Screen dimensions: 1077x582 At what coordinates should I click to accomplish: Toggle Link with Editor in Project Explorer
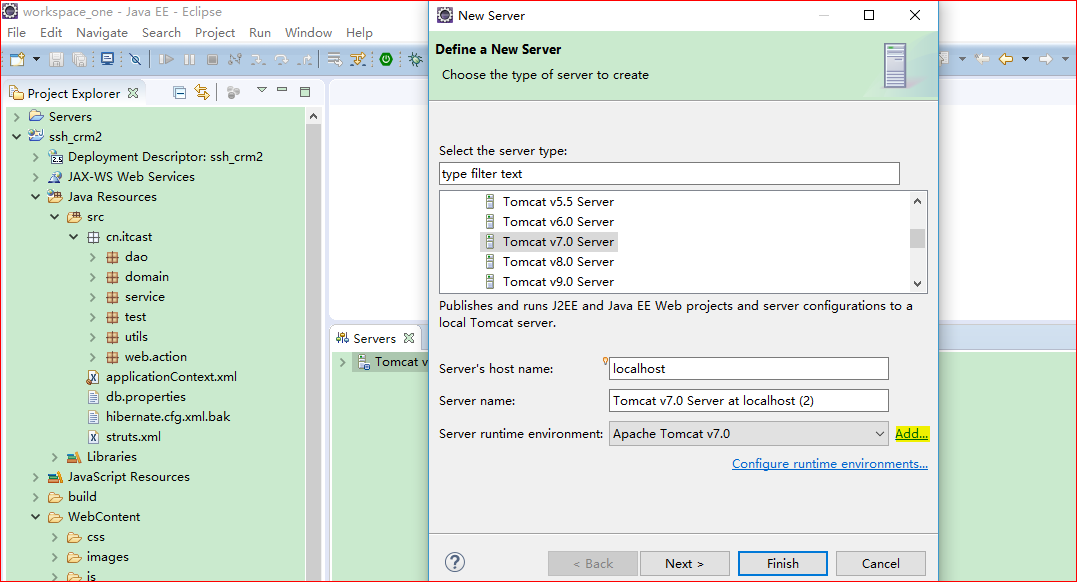(x=202, y=92)
